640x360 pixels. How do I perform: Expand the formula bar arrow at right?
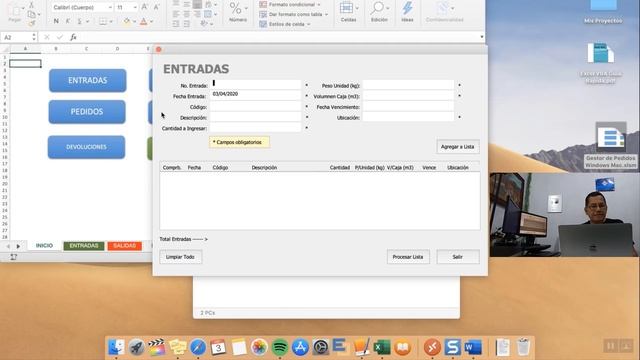click(482, 37)
